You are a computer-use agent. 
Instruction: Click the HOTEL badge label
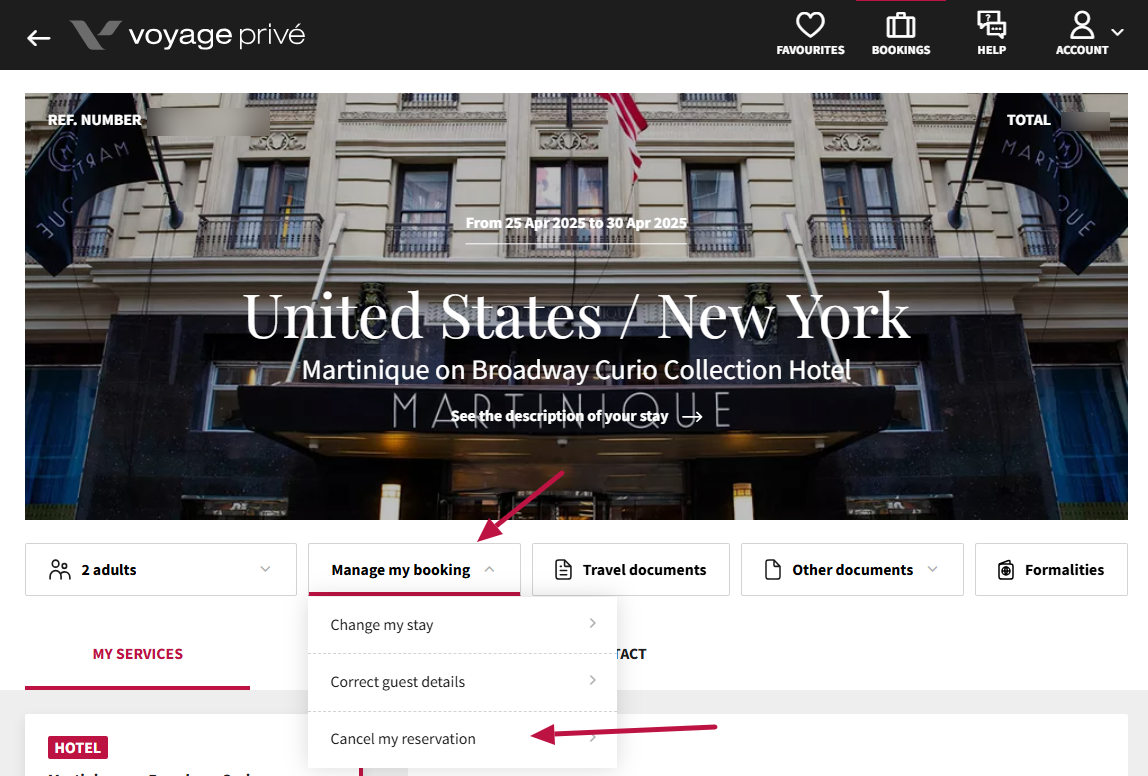(x=78, y=747)
